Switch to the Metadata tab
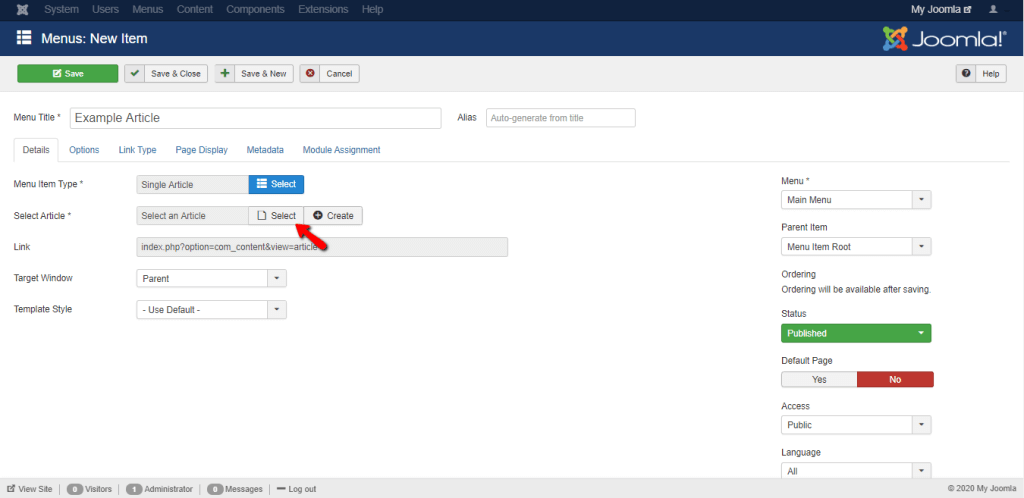This screenshot has height=498, width=1024. 265,150
